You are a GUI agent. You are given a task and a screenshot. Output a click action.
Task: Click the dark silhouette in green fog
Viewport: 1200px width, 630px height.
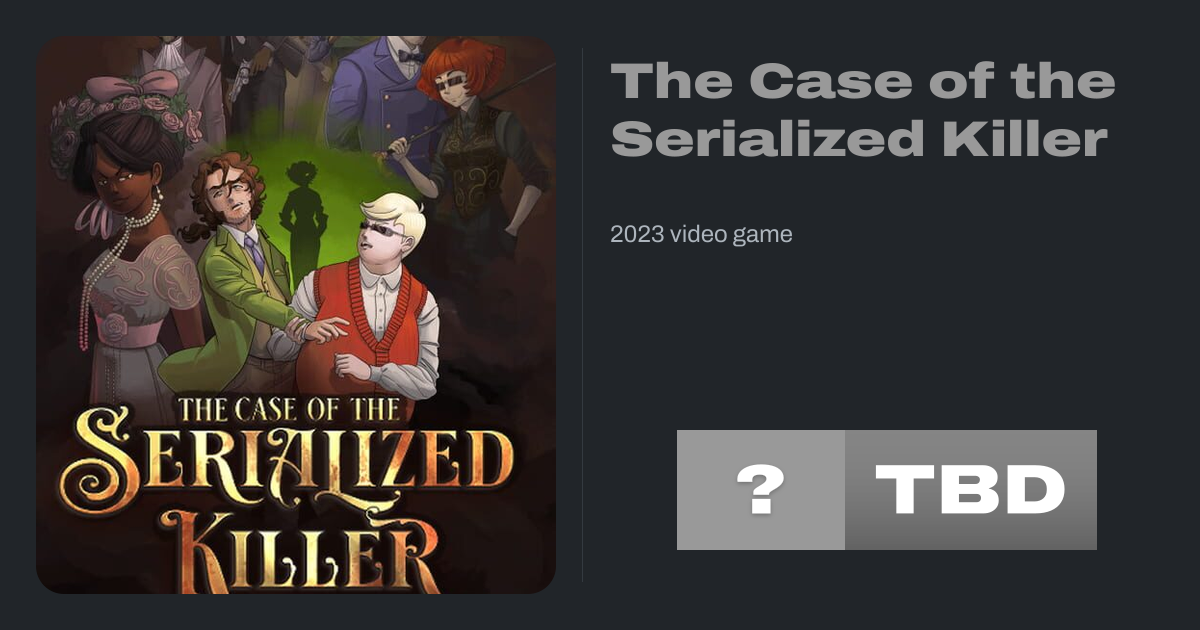click(302, 208)
